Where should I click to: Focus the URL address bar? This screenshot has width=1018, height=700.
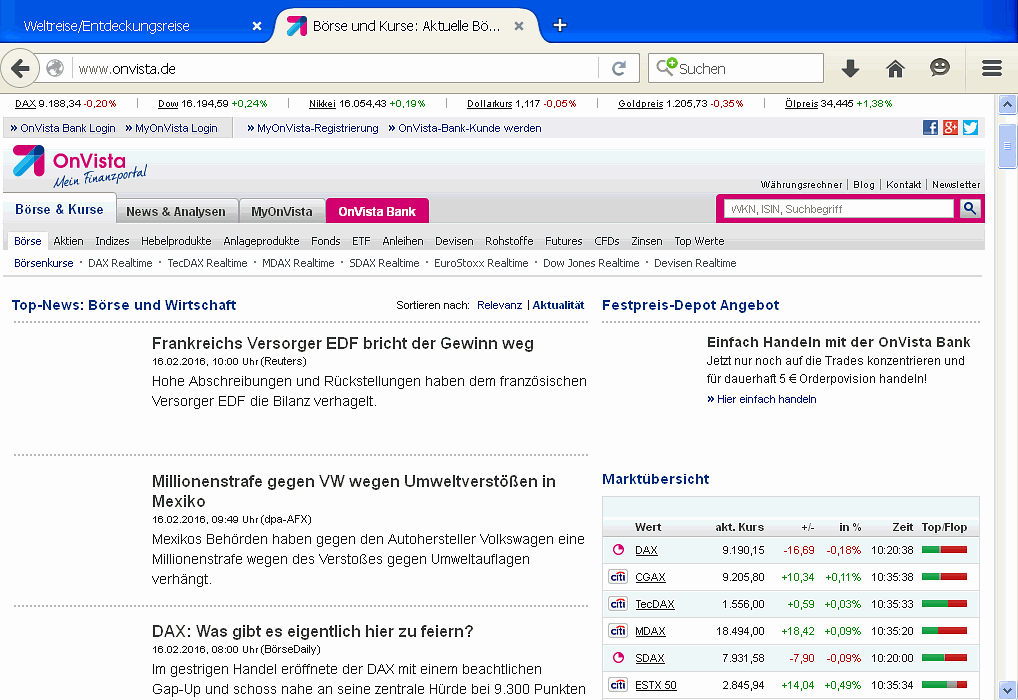tap(334, 68)
